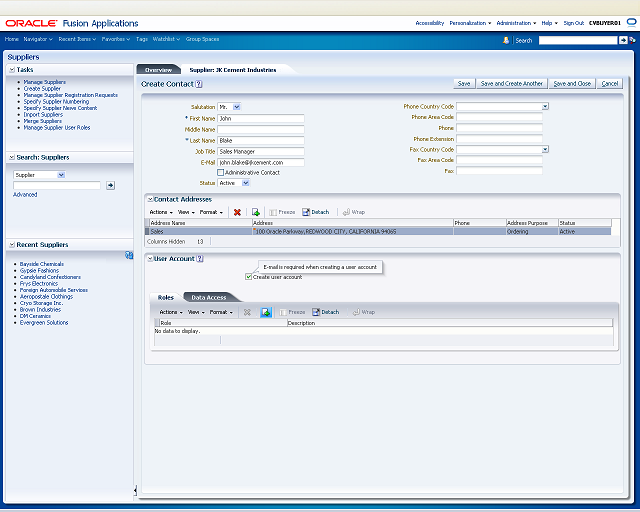Click the left panel collapse splitter arrow
Screen dimensions: 640x512
click(x=135, y=490)
